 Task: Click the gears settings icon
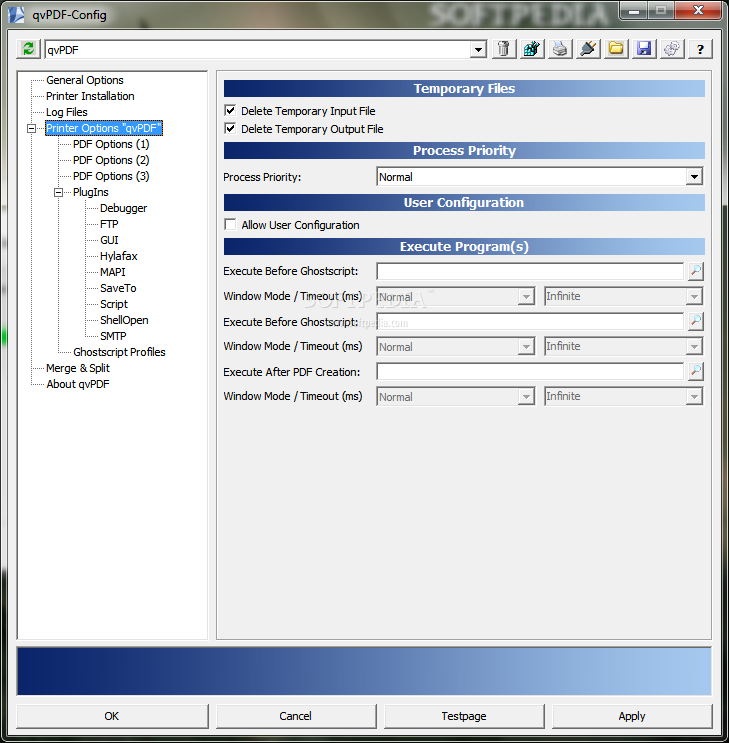(x=672, y=49)
